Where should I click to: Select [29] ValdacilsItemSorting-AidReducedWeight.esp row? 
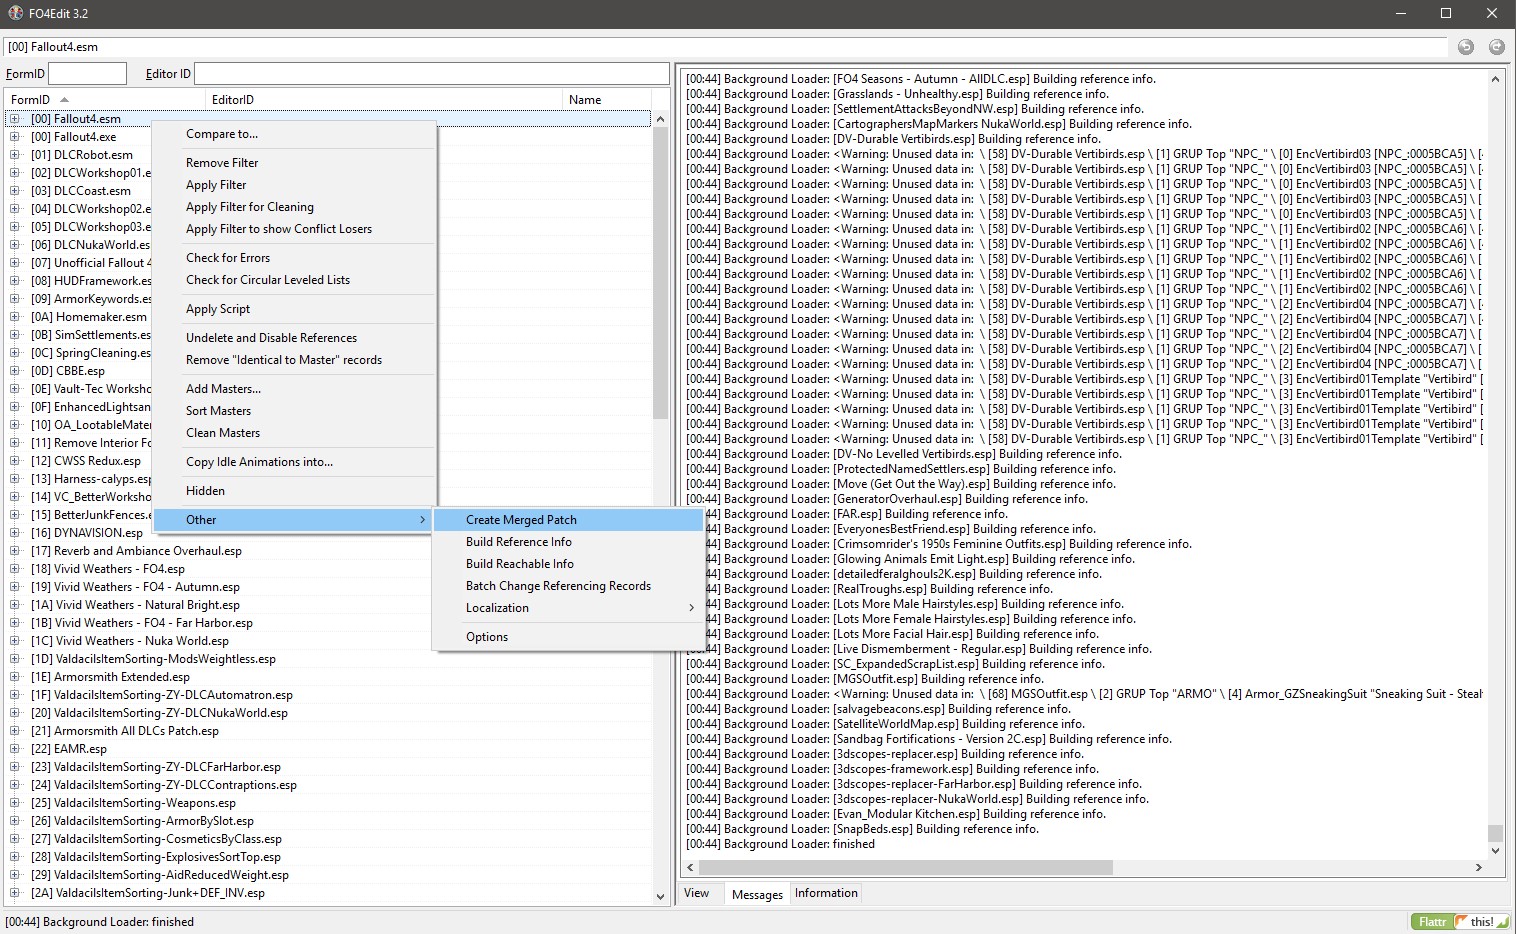328,875
